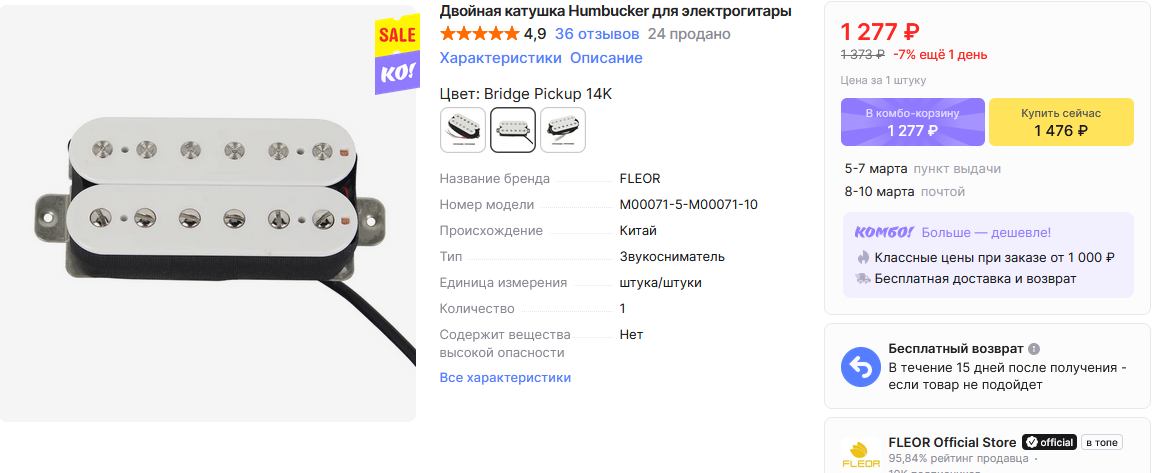Open the Описание section
Image resolution: width=1159 pixels, height=473 pixels.
tap(606, 58)
